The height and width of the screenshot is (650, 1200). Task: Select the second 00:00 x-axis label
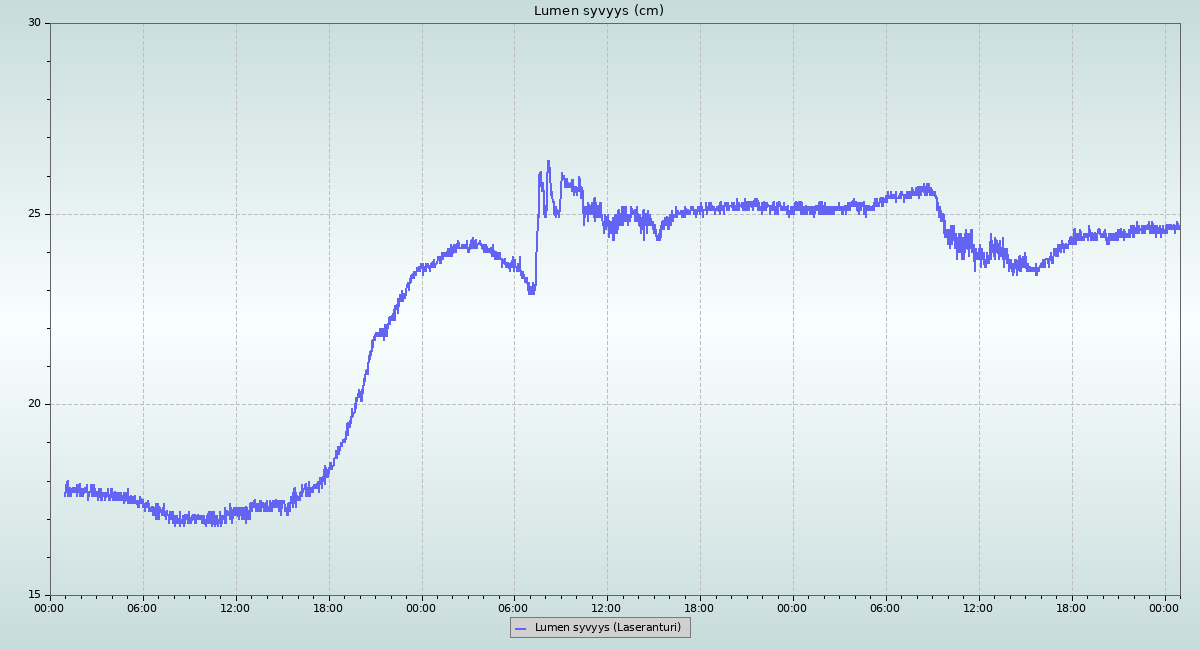421,608
